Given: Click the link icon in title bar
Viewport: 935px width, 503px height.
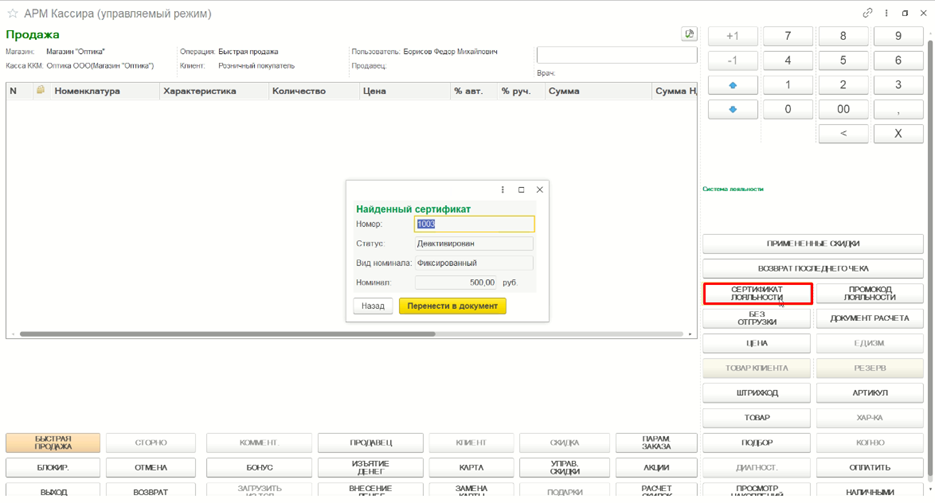Looking at the screenshot, I should click(868, 13).
